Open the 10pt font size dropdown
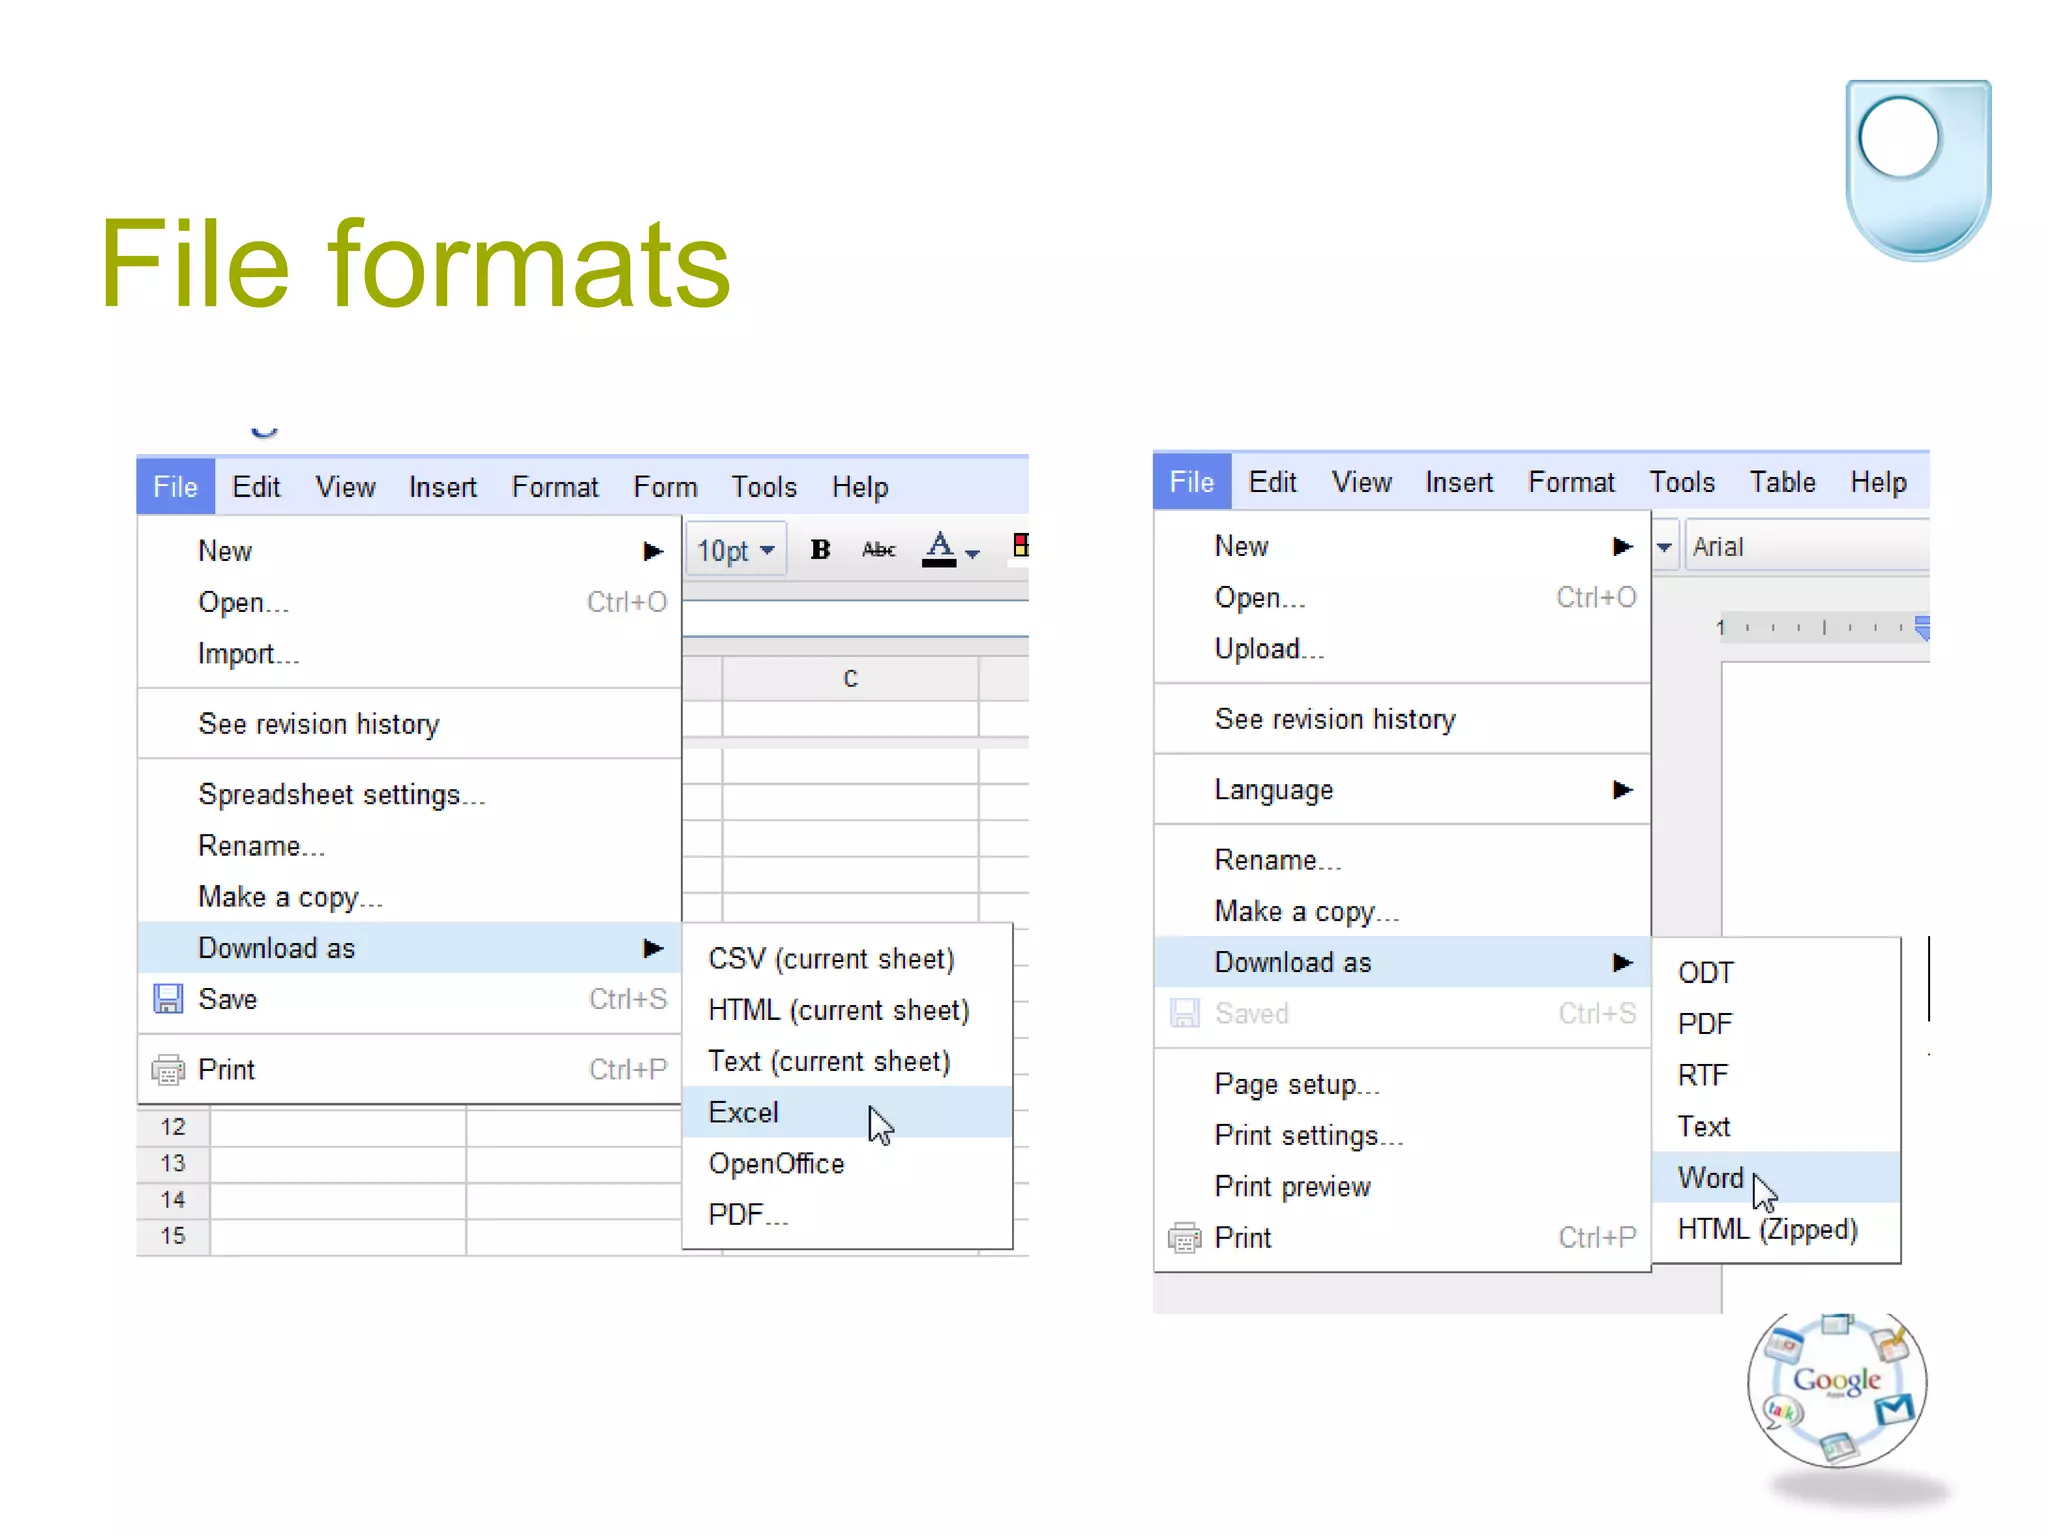The height and width of the screenshot is (1536, 2048). 736,549
